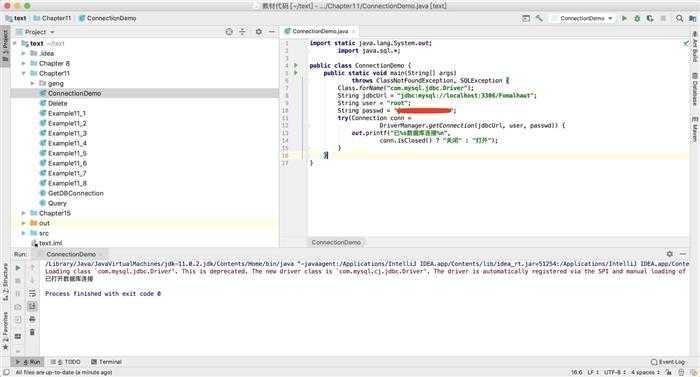The image size is (700, 377).
Task: Click the scroll from source target icon
Action: pos(229,32)
